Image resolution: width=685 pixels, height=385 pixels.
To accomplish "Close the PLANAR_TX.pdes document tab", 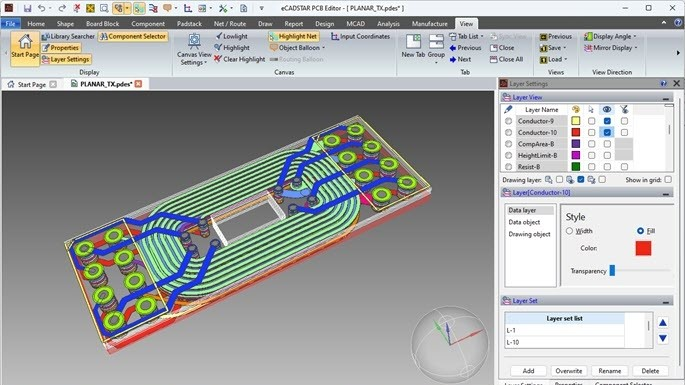I will tap(138, 83).
